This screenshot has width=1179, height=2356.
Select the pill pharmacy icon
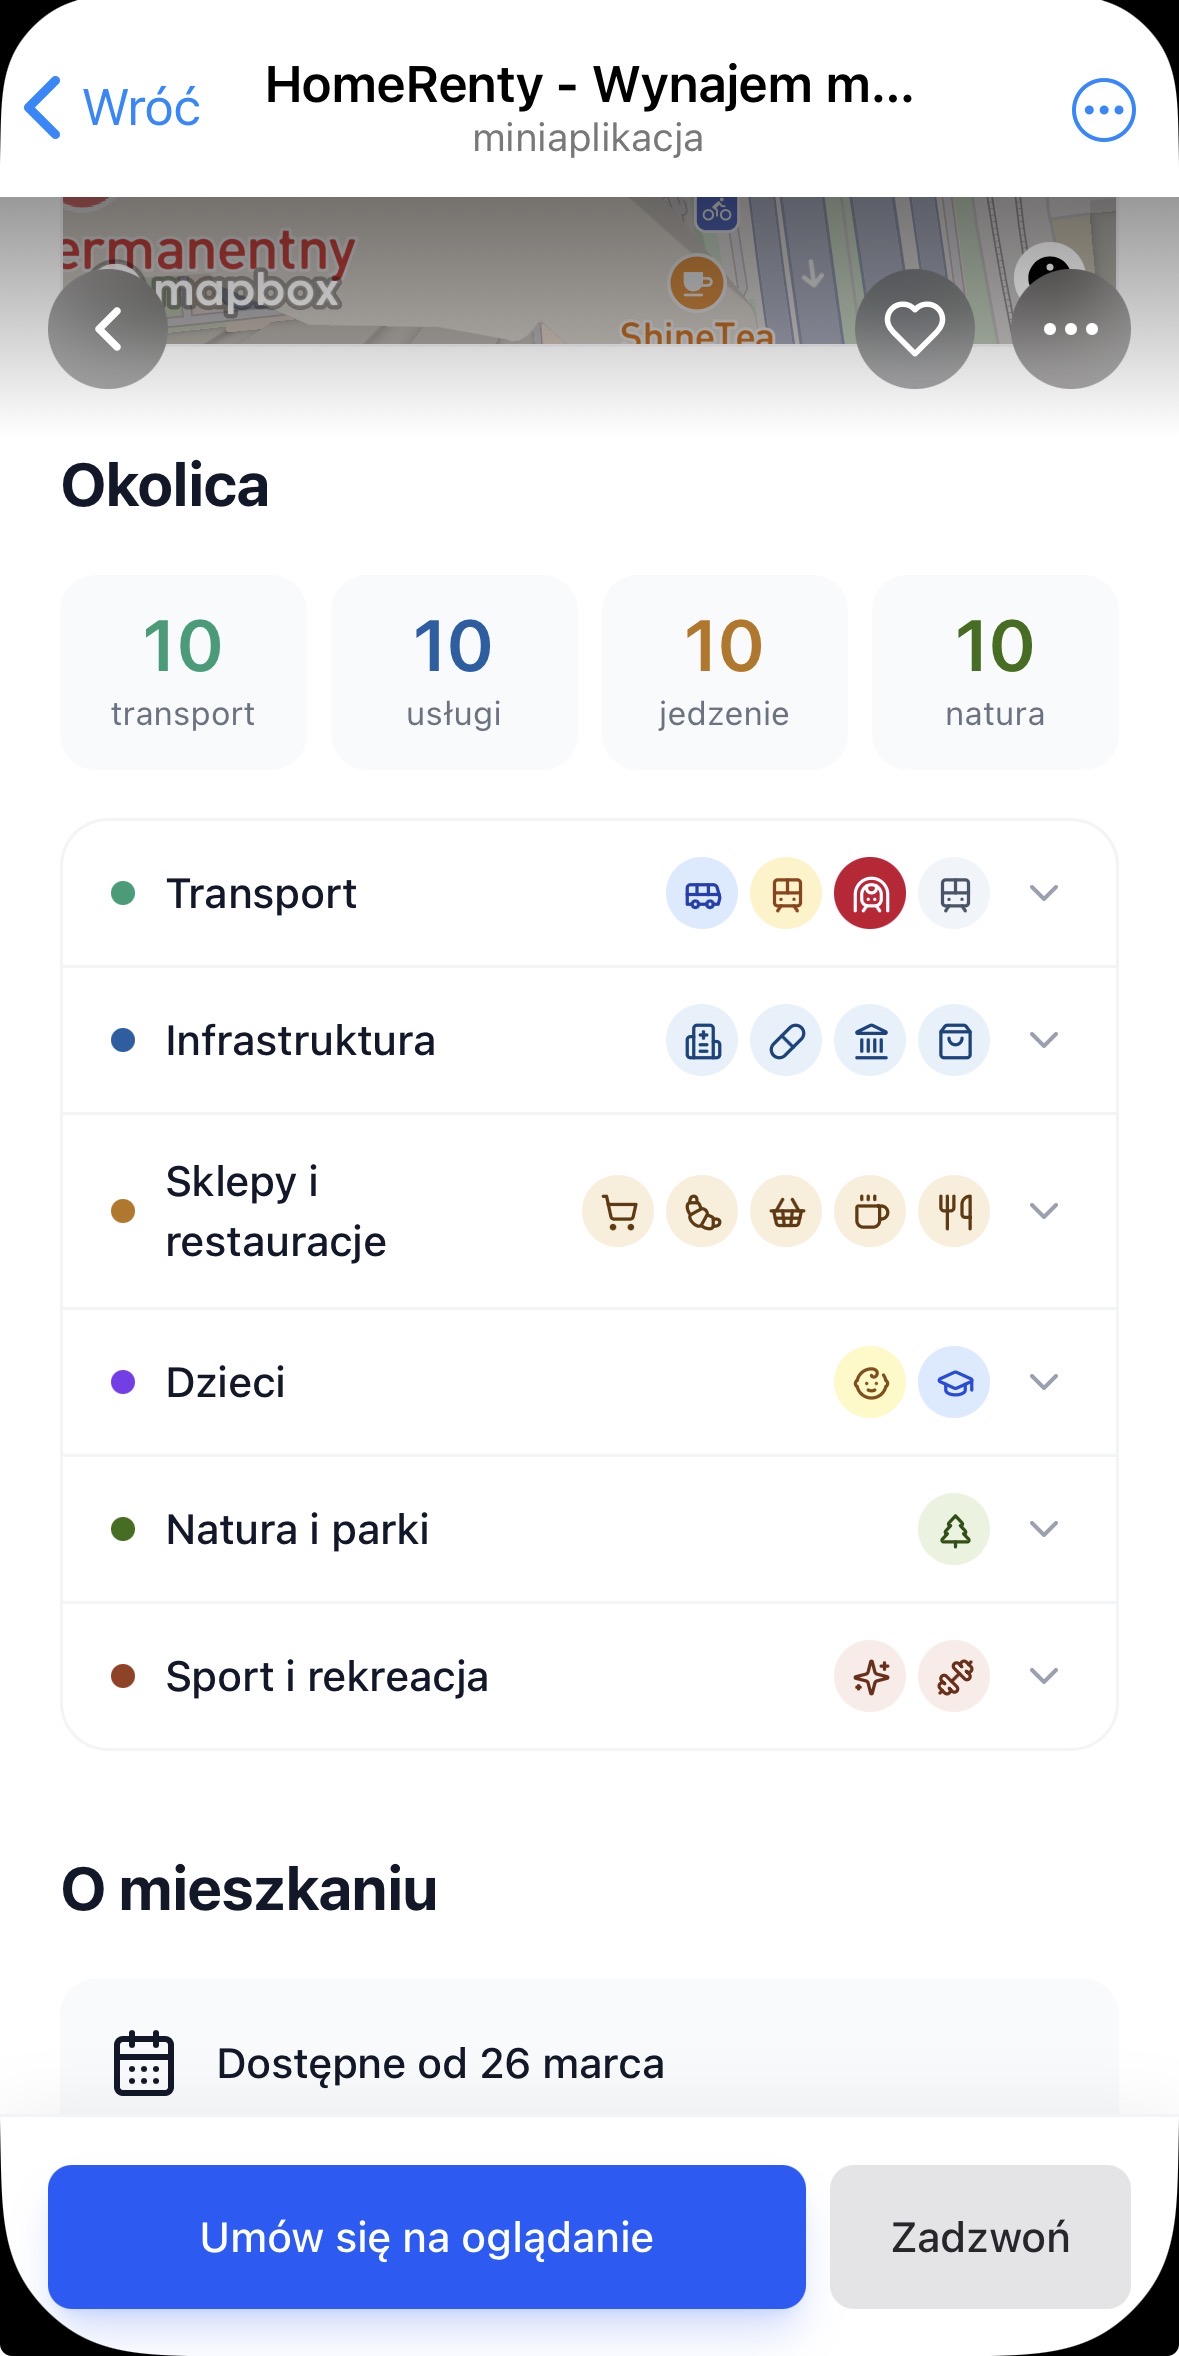click(787, 1041)
